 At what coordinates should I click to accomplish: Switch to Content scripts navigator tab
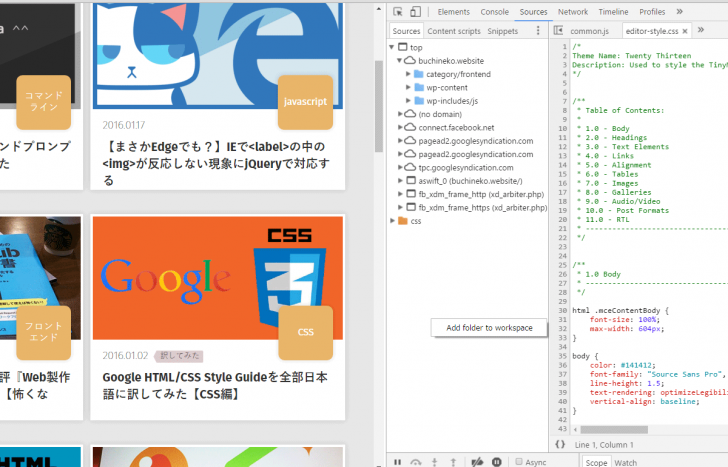click(454, 31)
